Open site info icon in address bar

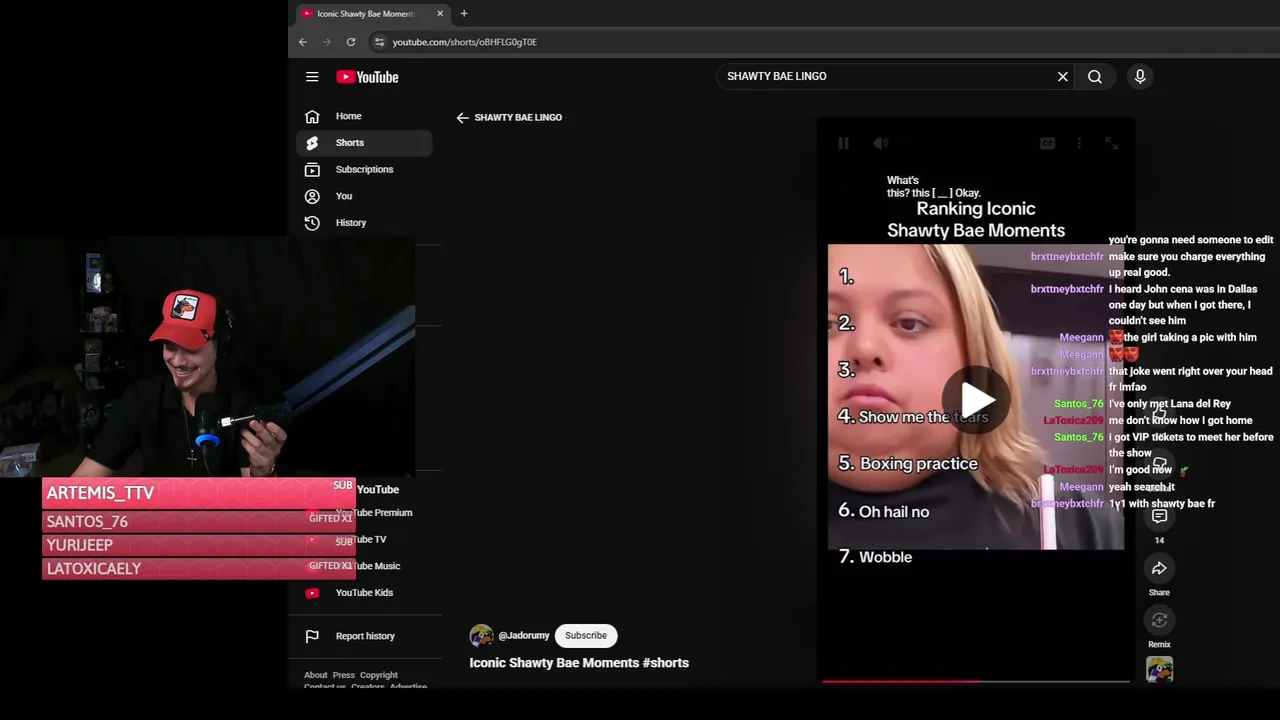[378, 42]
